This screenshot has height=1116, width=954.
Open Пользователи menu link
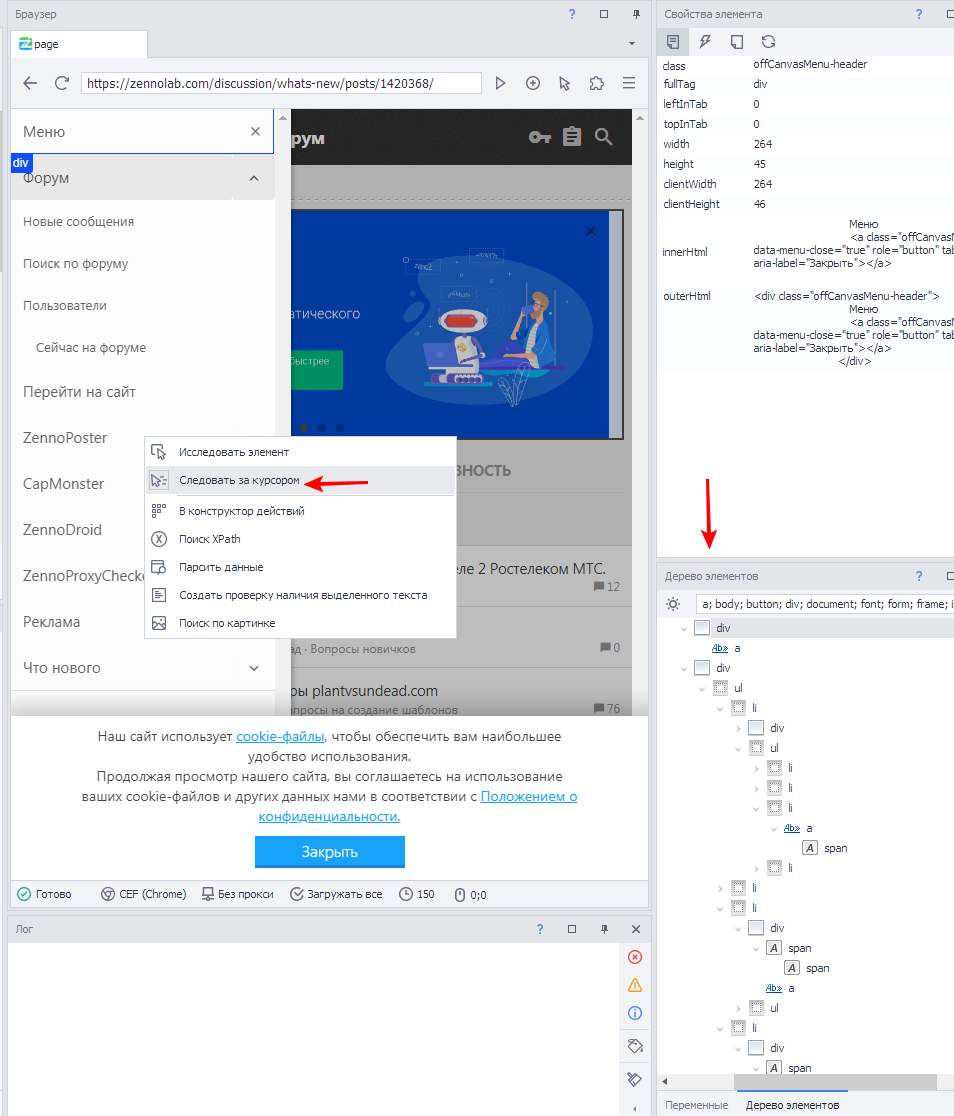[65, 305]
